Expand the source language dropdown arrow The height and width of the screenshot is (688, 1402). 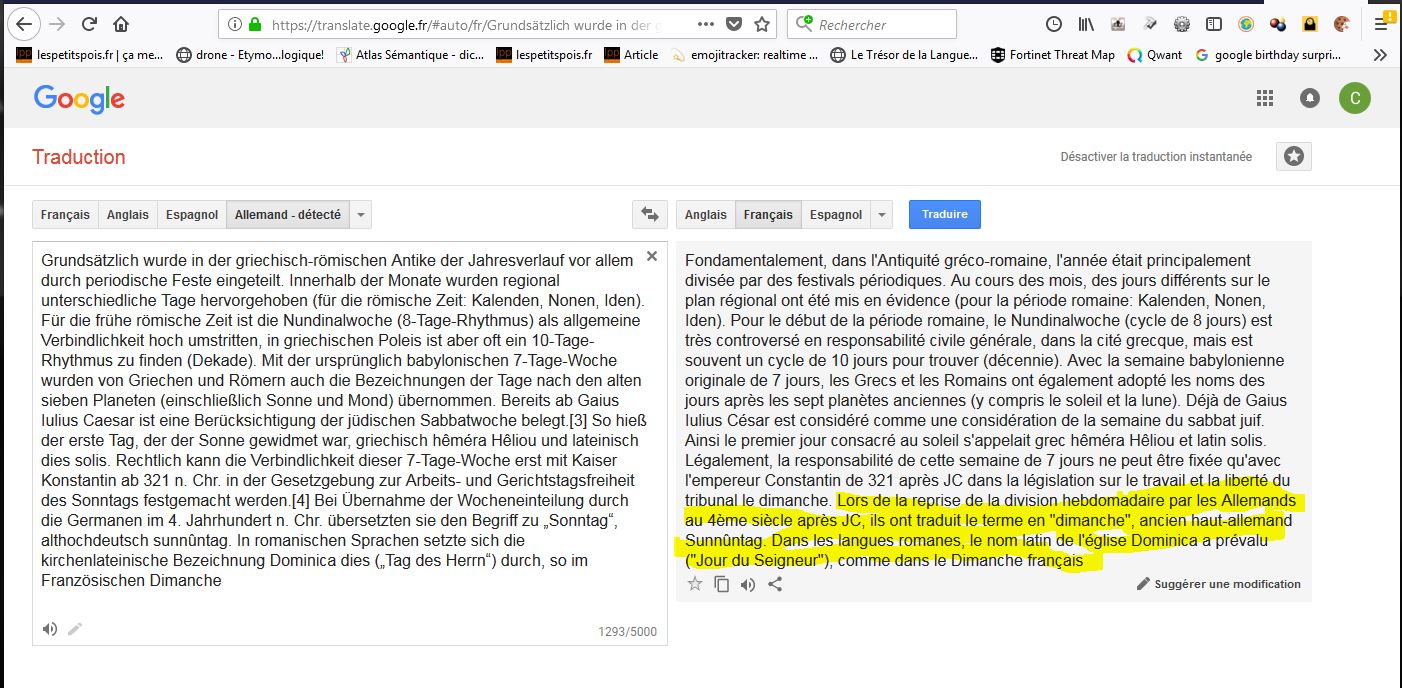(x=361, y=214)
